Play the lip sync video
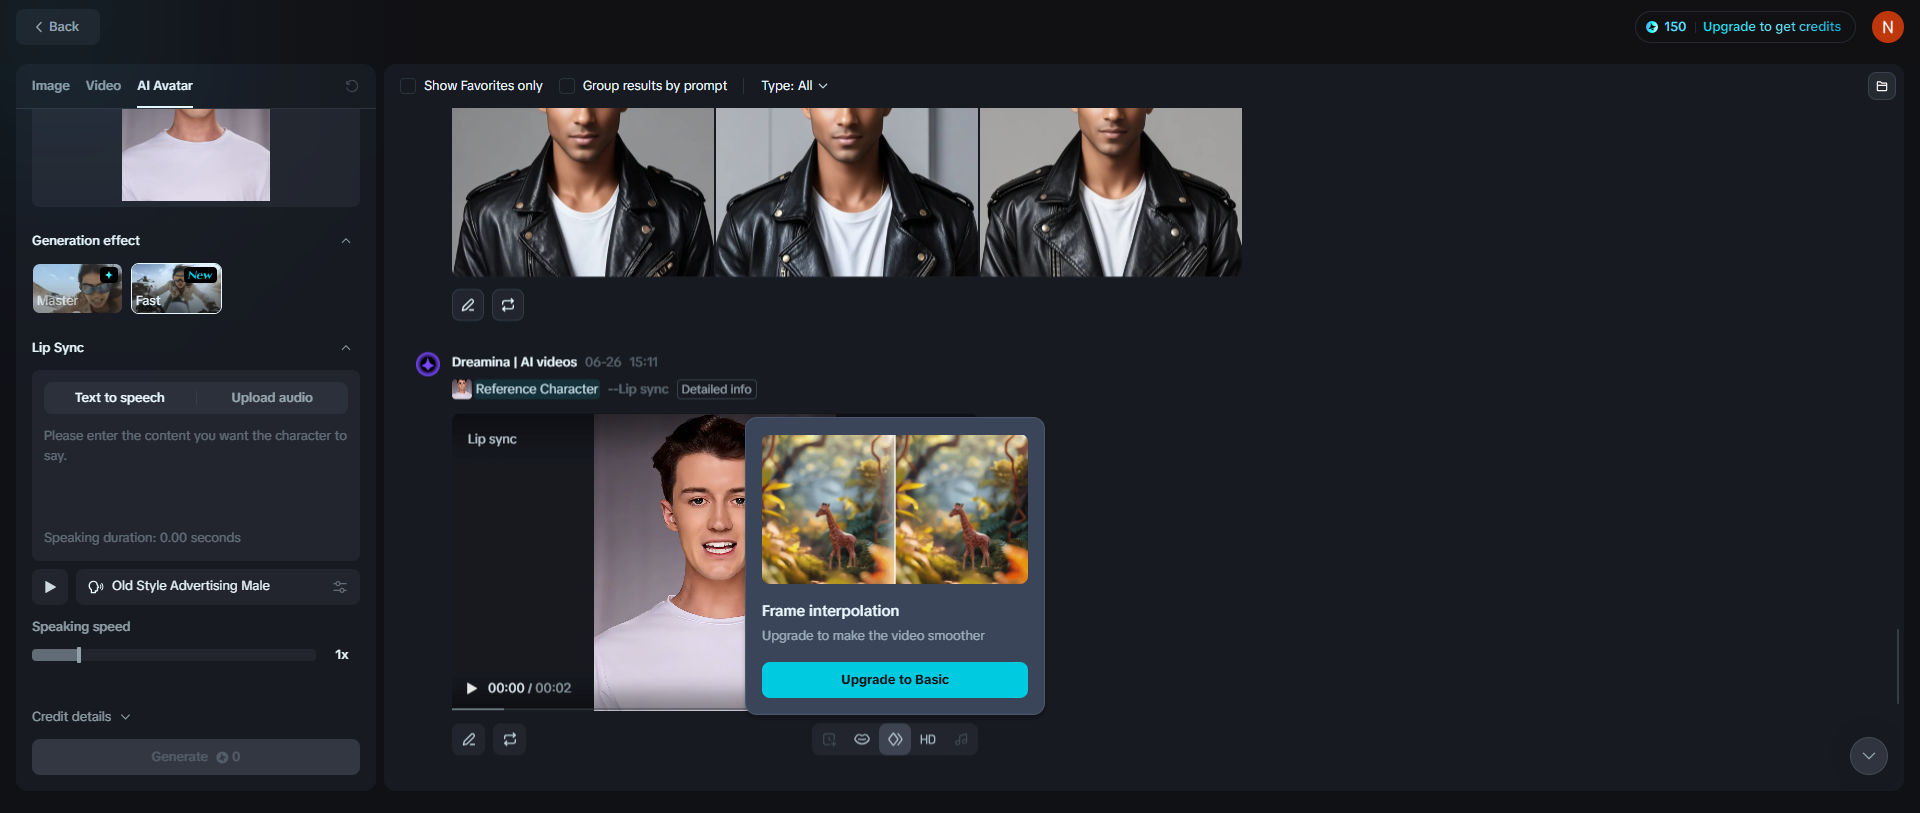This screenshot has width=1920, height=813. 472,688
